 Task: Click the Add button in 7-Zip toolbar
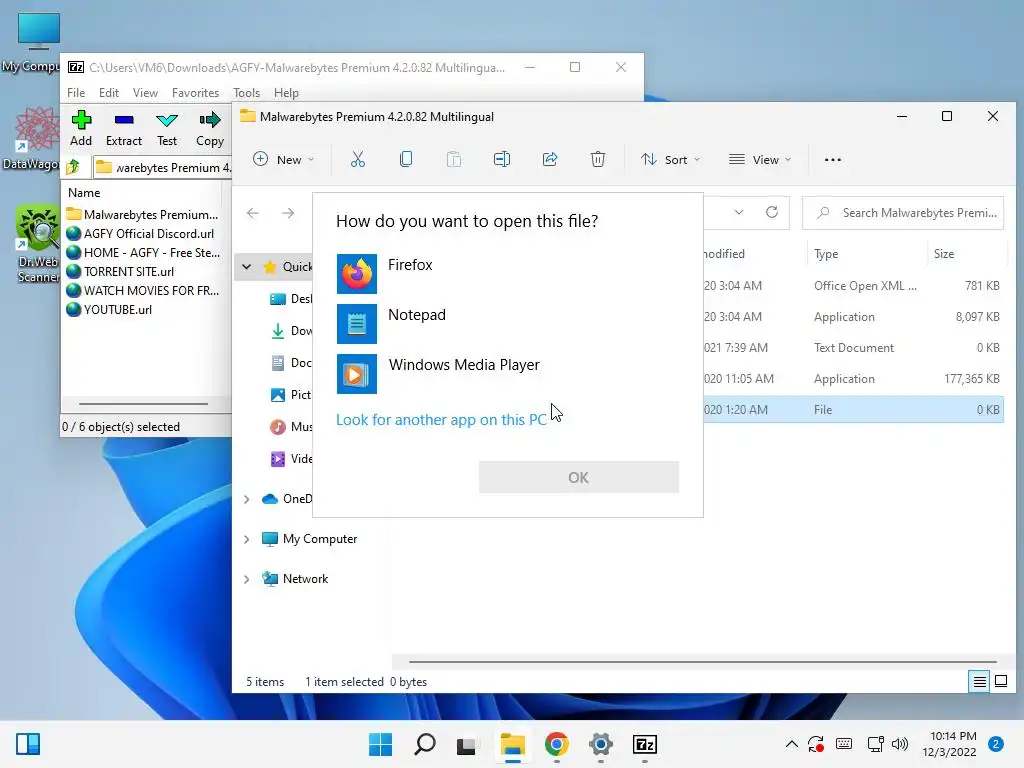pyautogui.click(x=81, y=129)
